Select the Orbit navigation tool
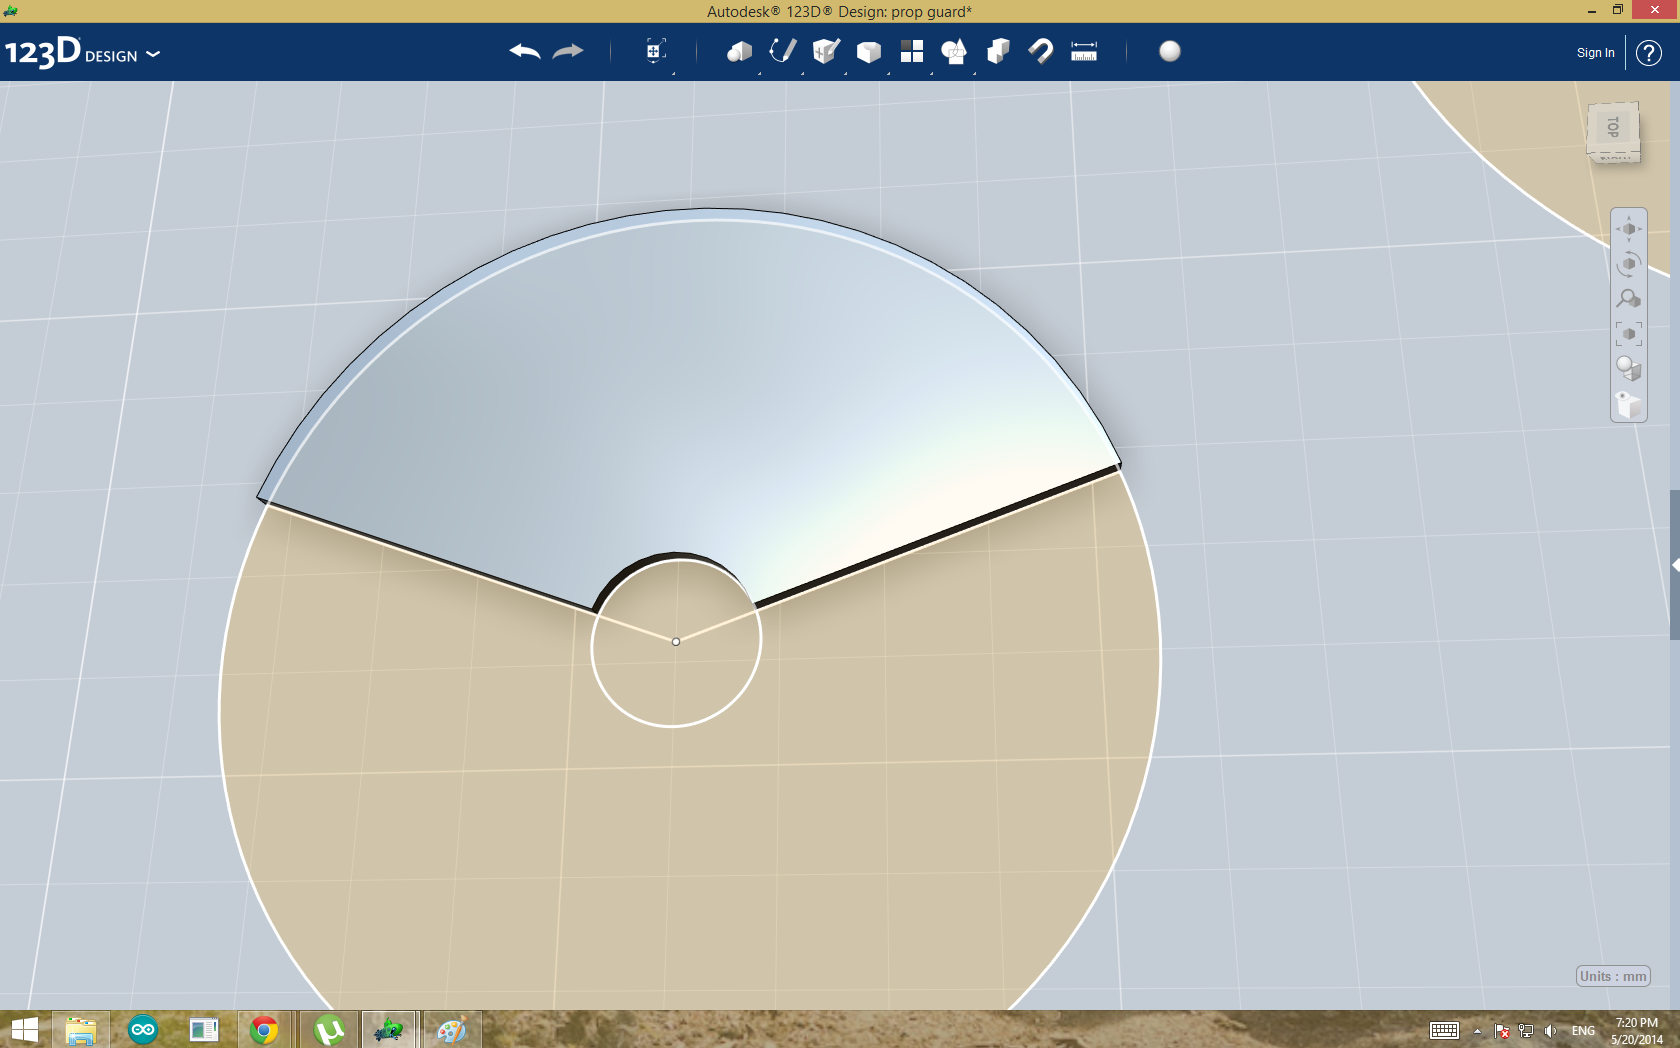The height and width of the screenshot is (1048, 1680). [1629, 264]
